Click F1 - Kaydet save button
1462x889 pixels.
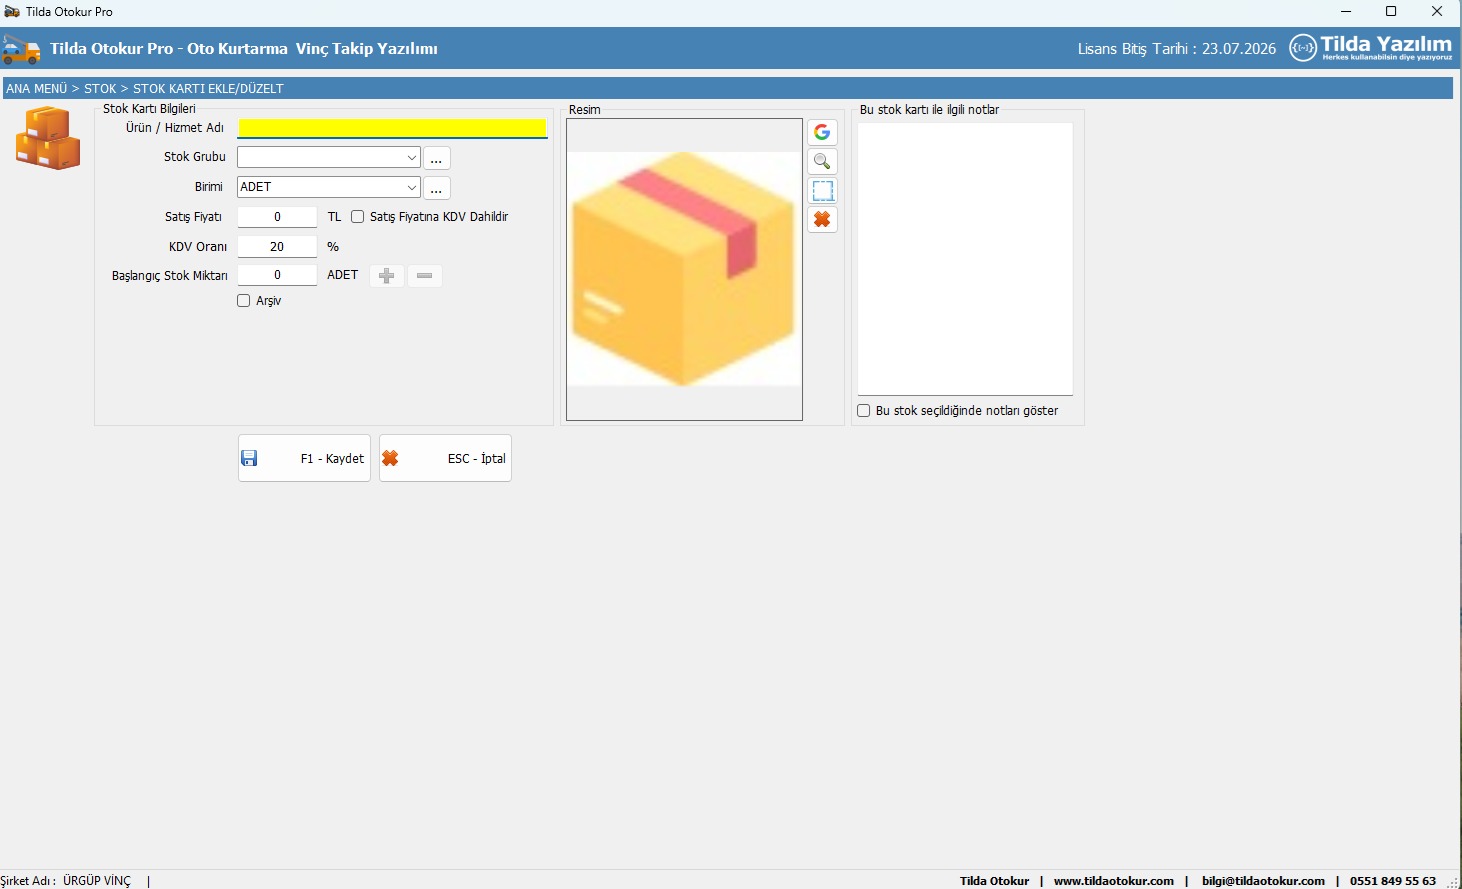304,458
